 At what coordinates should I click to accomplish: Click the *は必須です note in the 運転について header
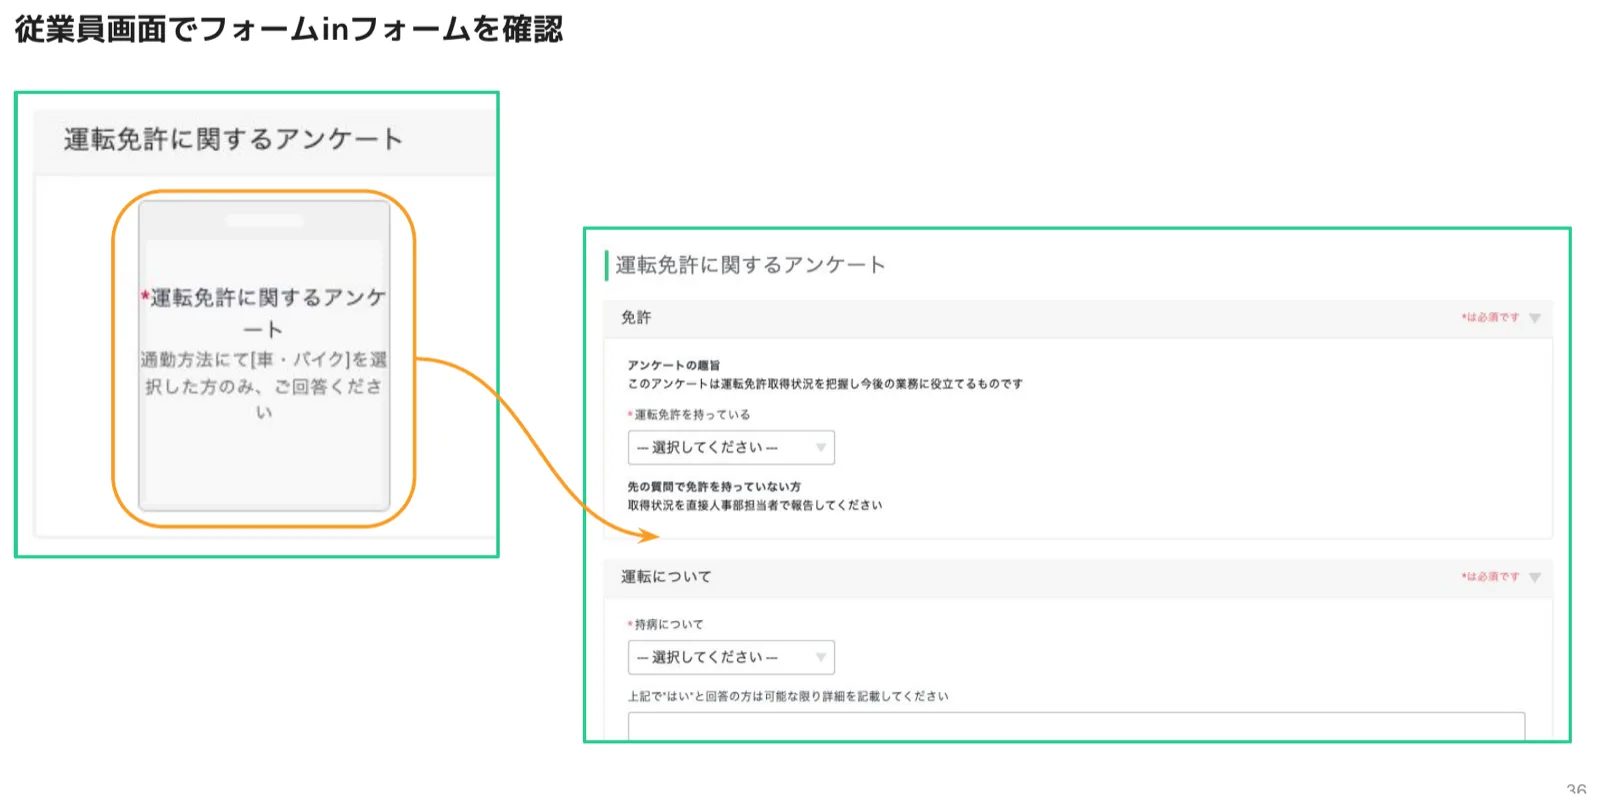point(1490,577)
